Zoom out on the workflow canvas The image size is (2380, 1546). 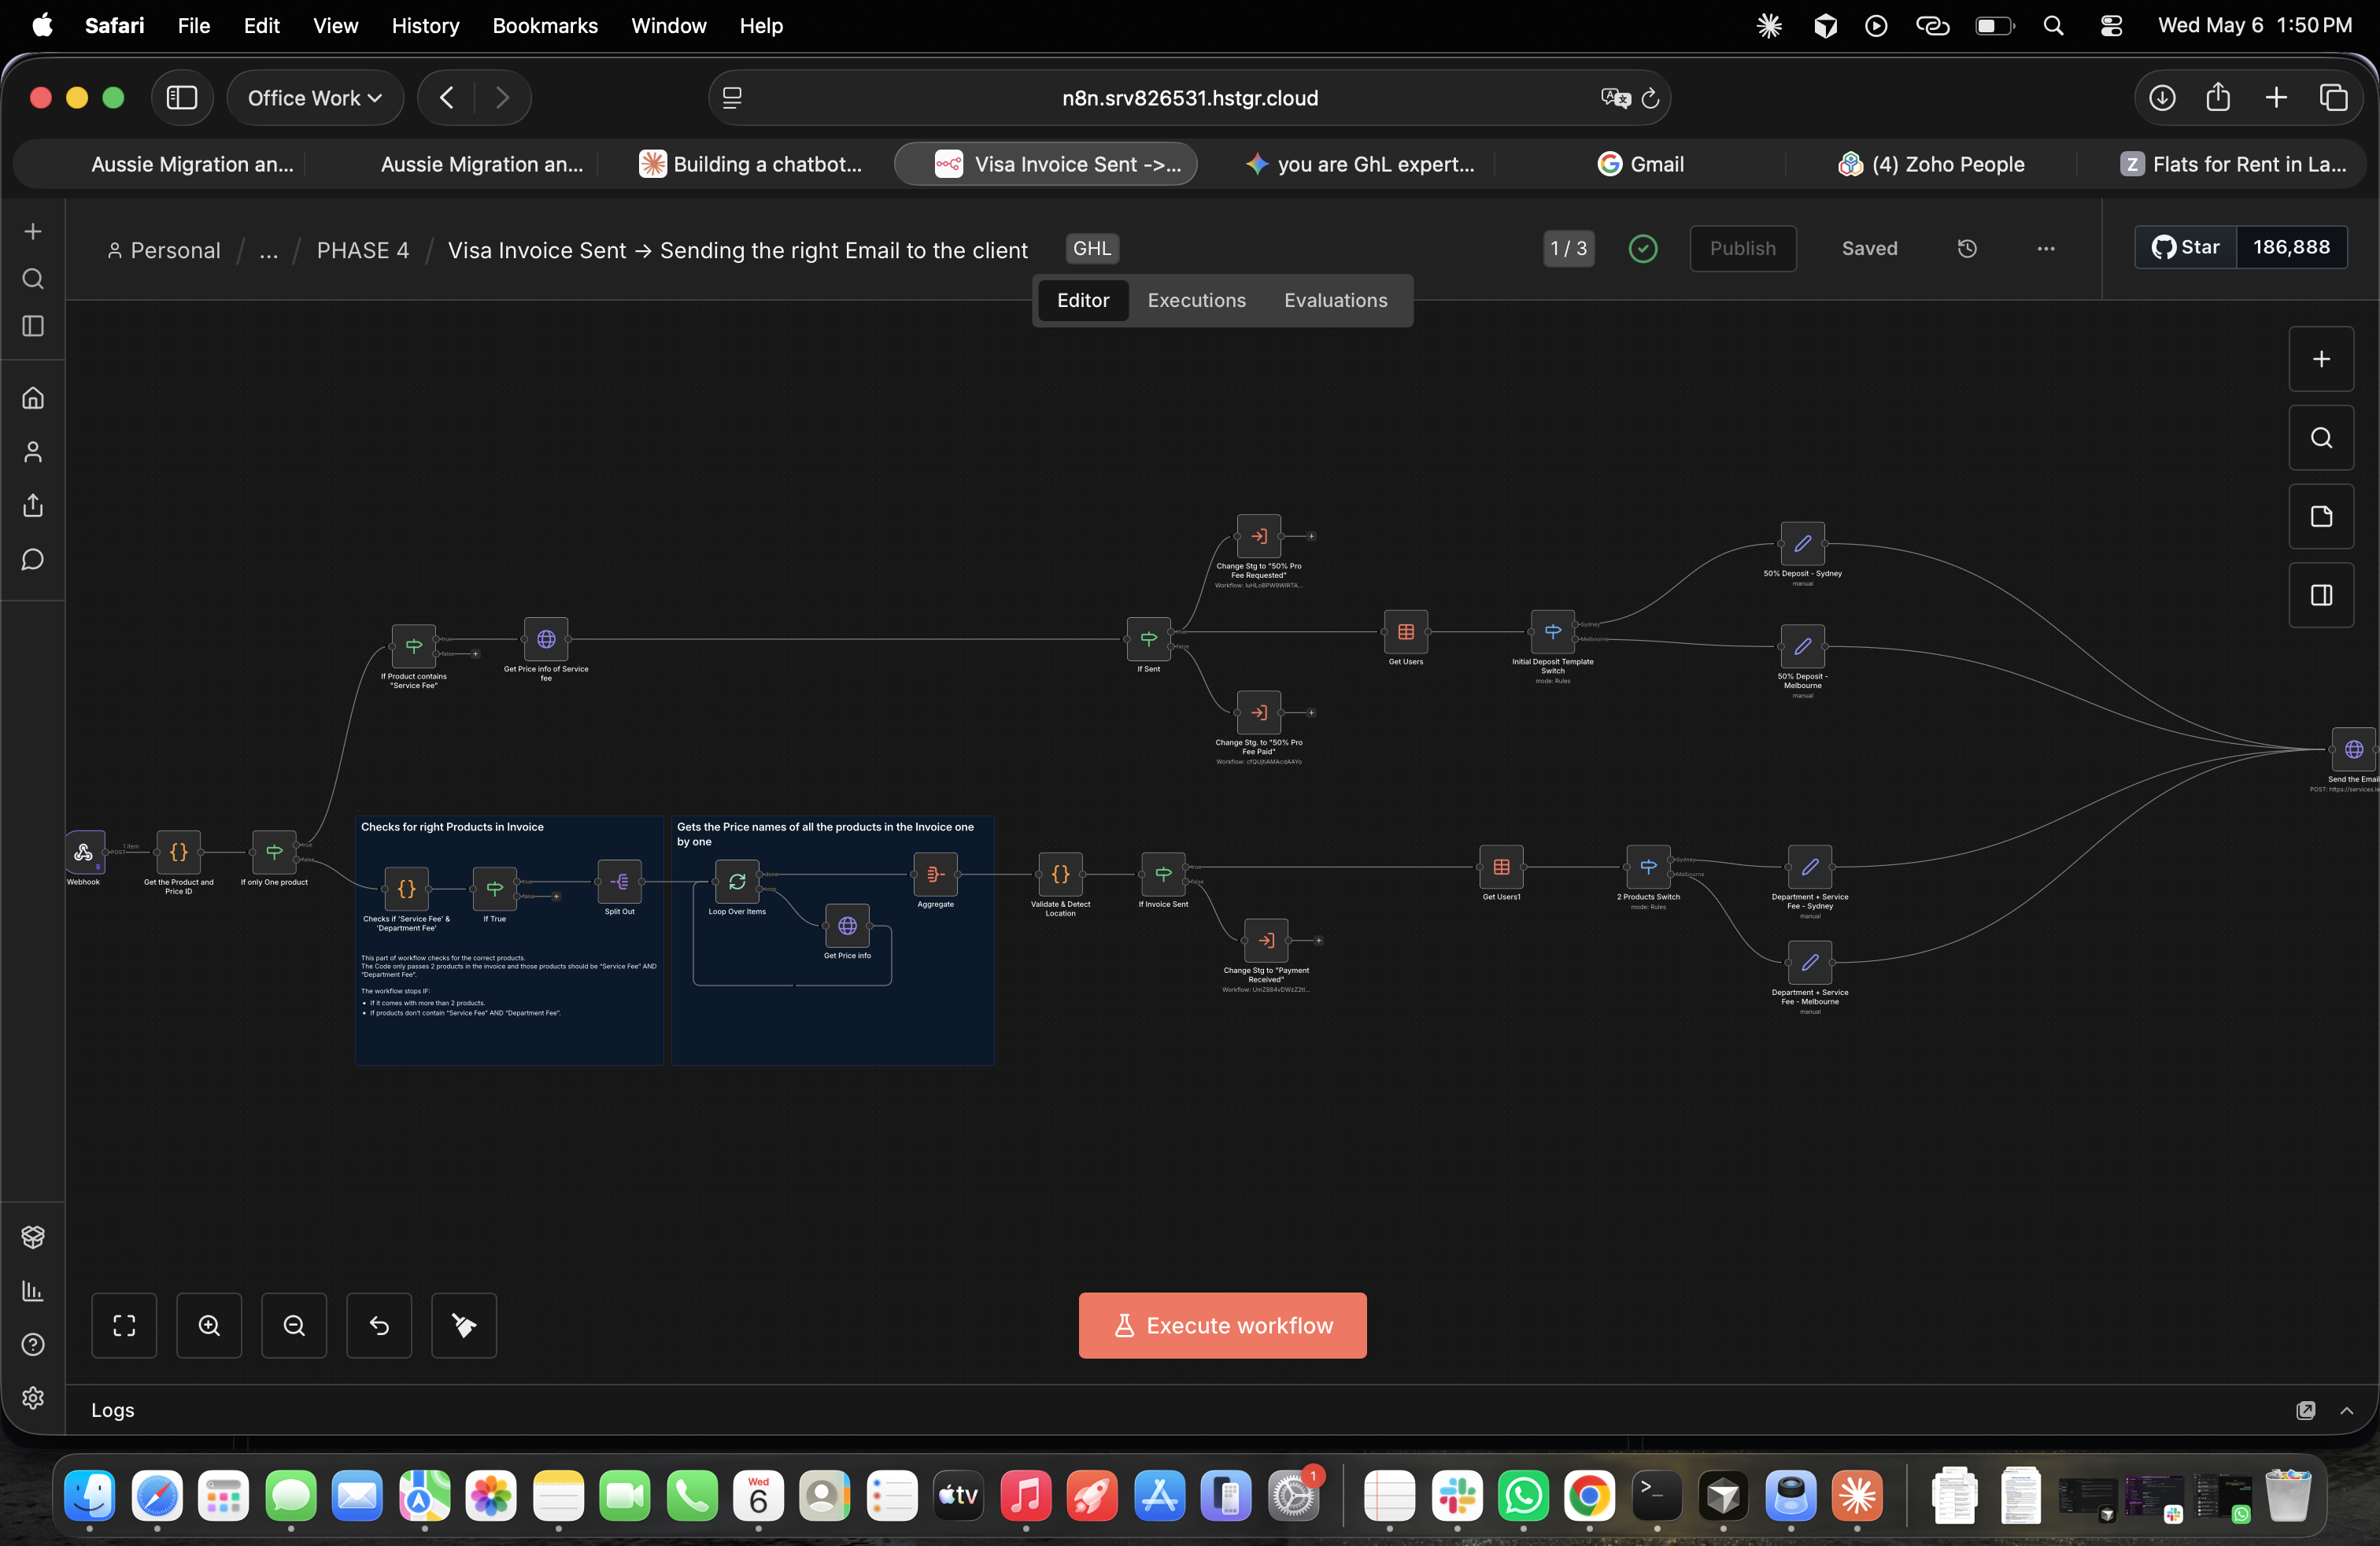coord(294,1325)
